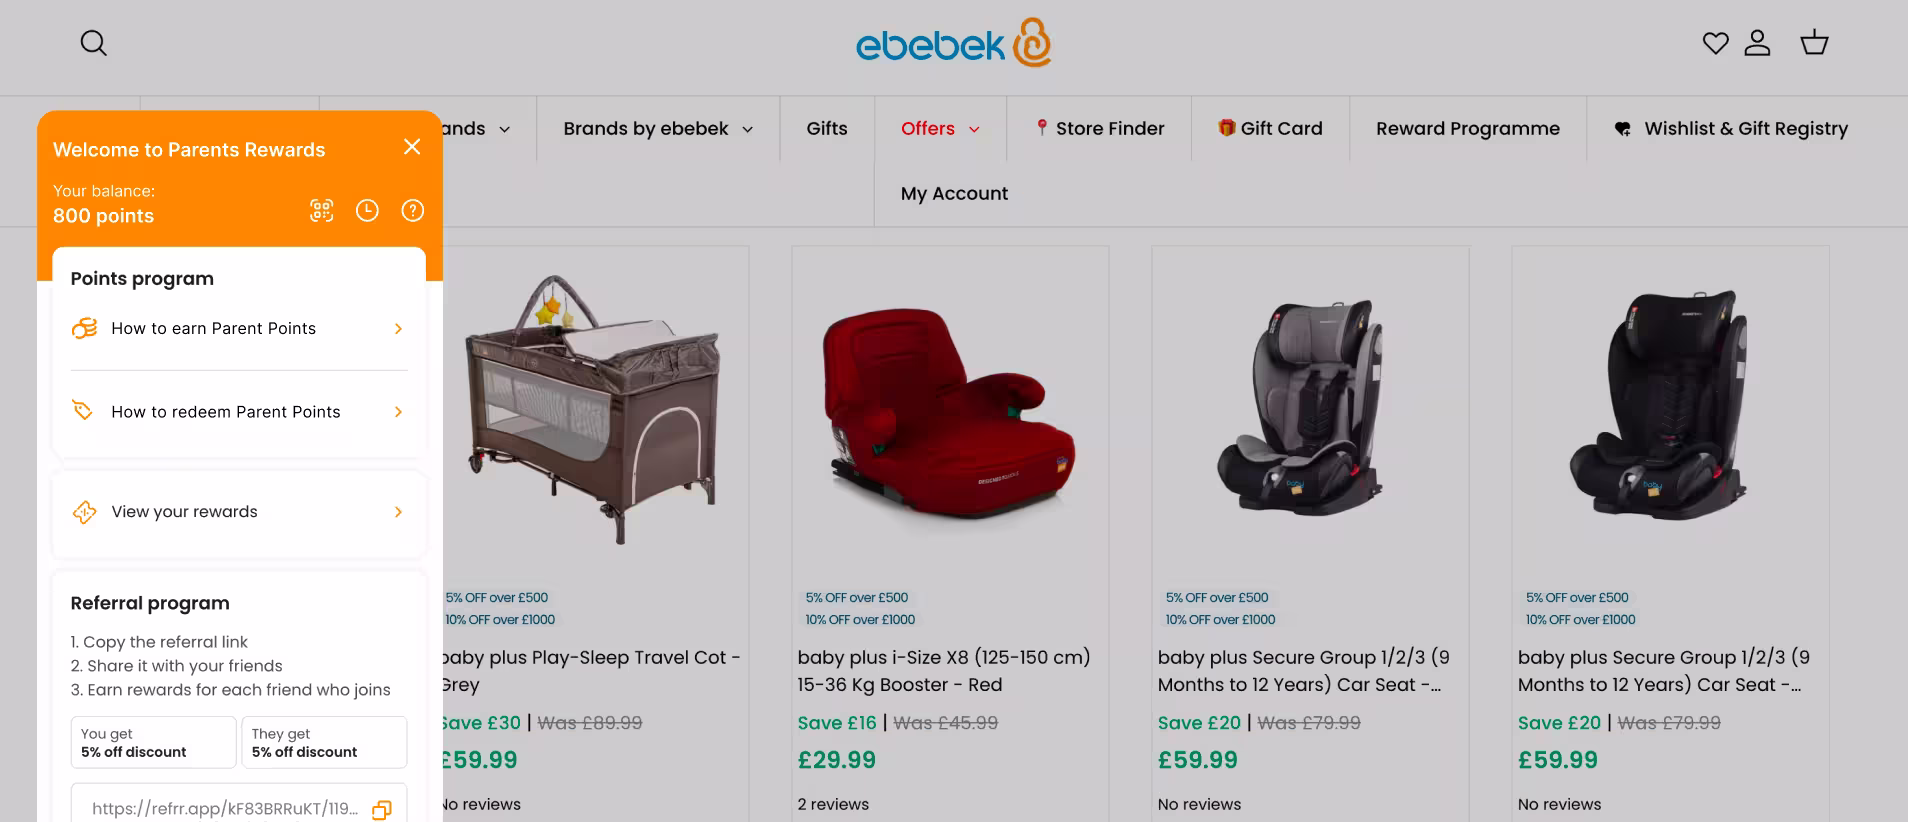Open the Gifts menu item

point(827,129)
